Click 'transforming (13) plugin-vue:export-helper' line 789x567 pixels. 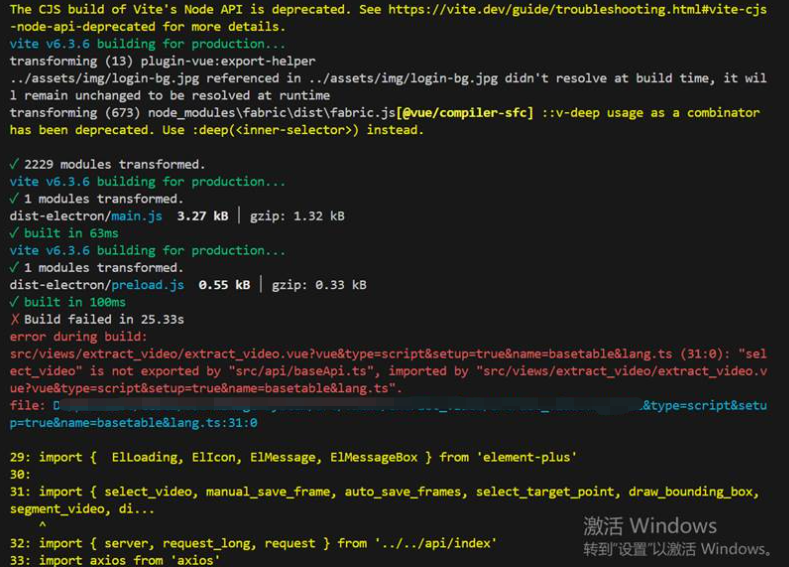click(163, 61)
